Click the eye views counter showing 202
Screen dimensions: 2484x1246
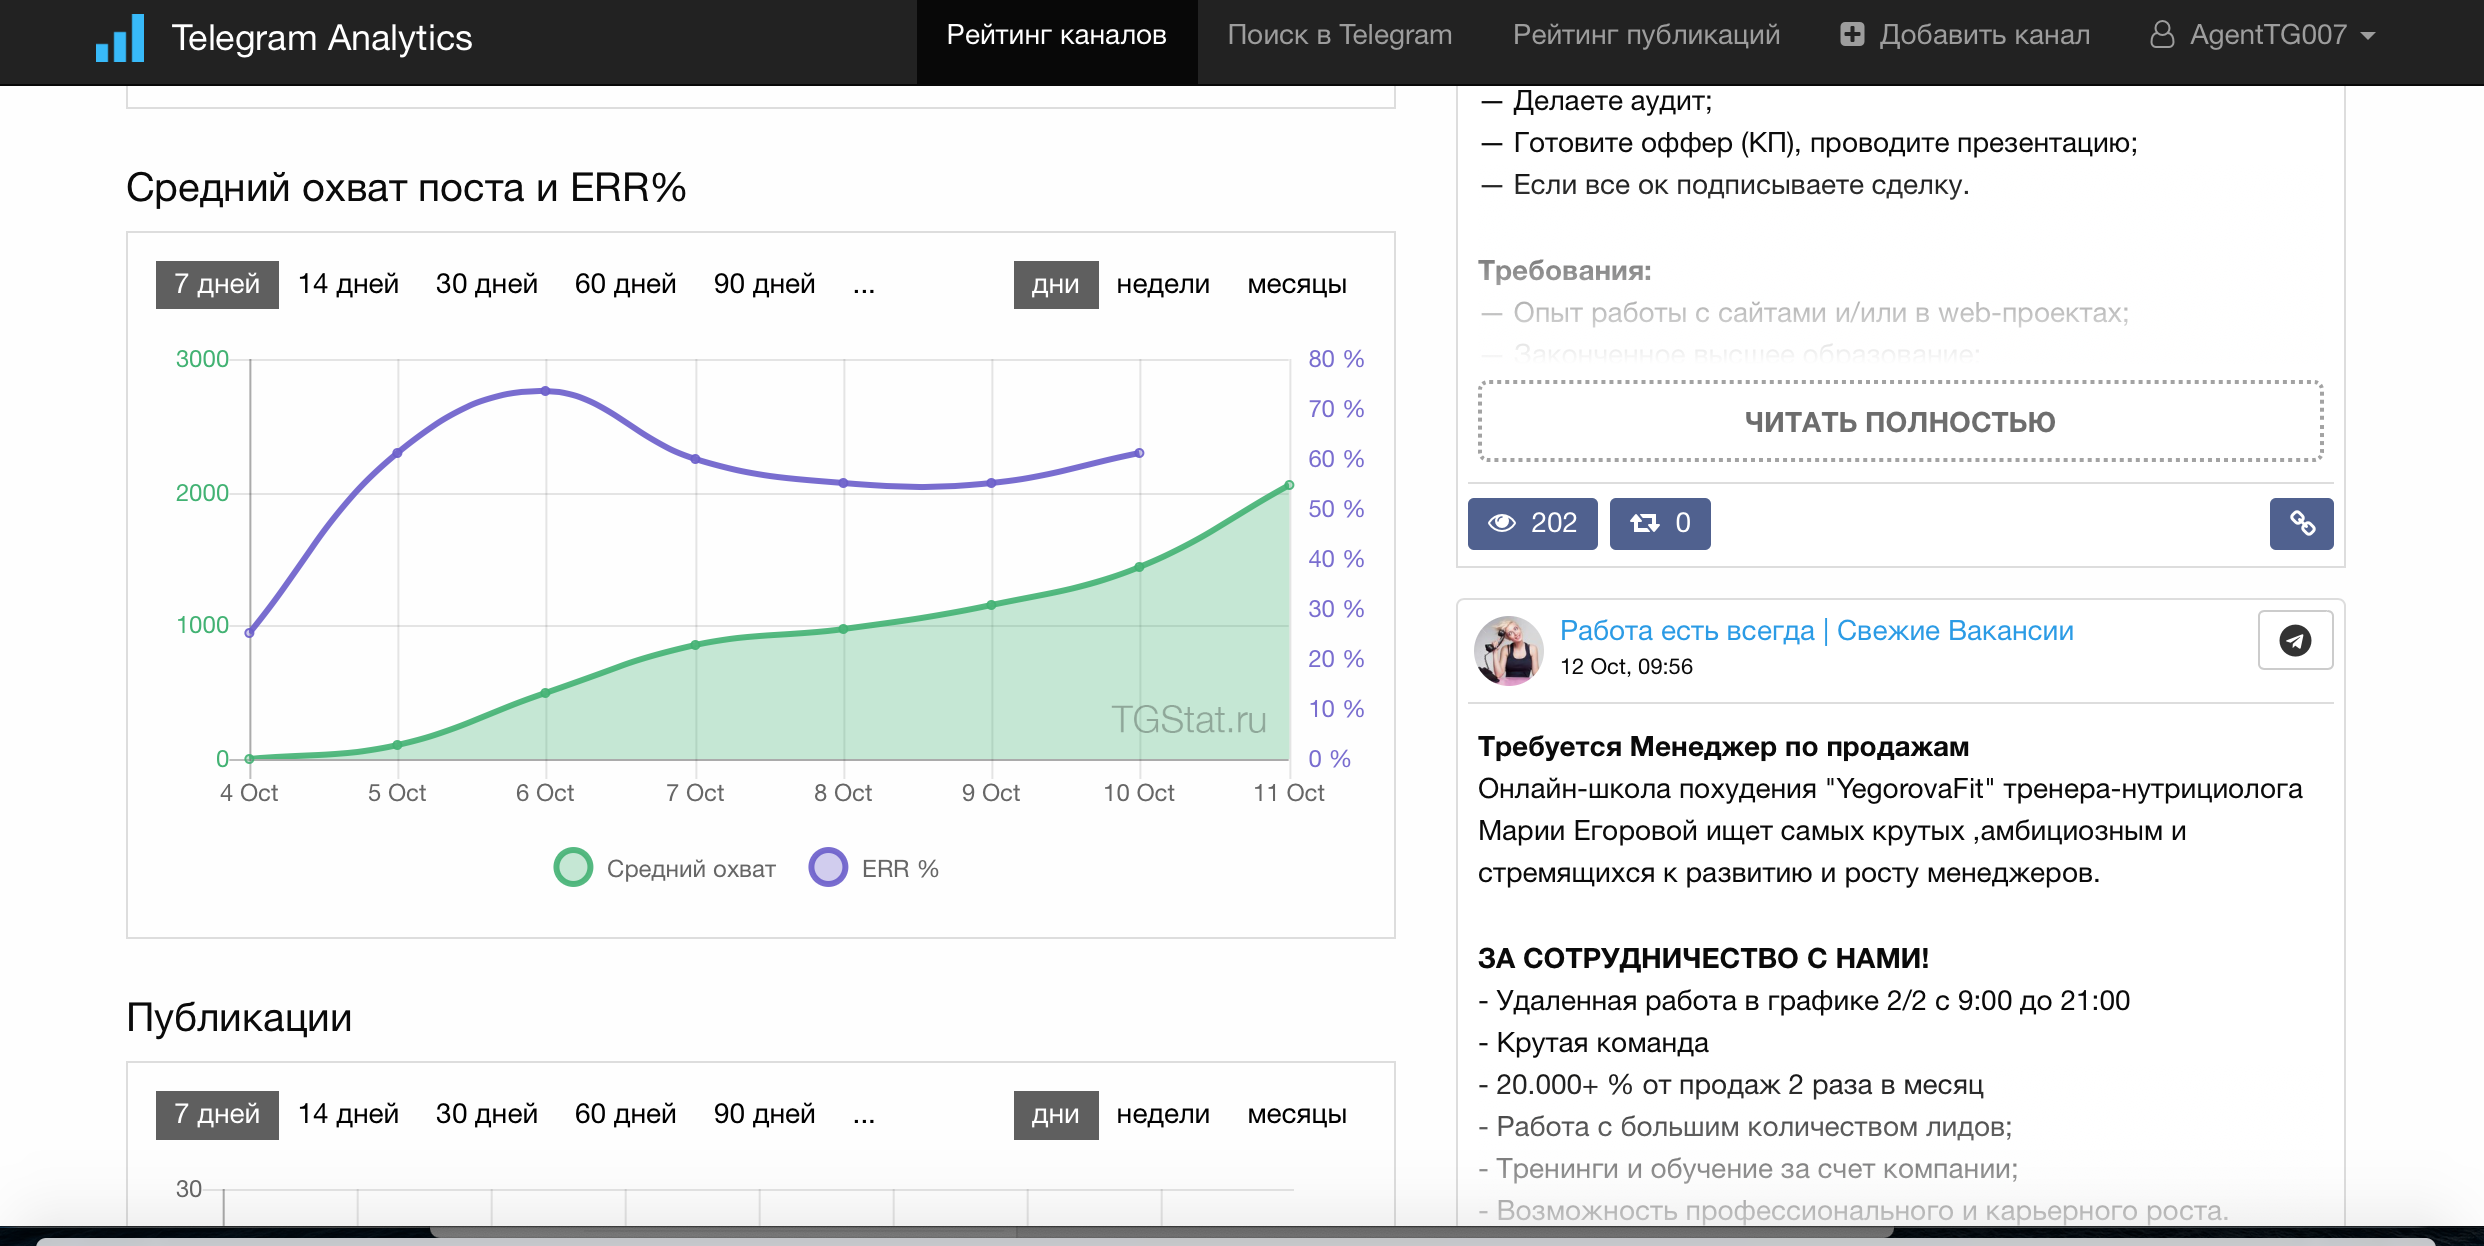1532,523
